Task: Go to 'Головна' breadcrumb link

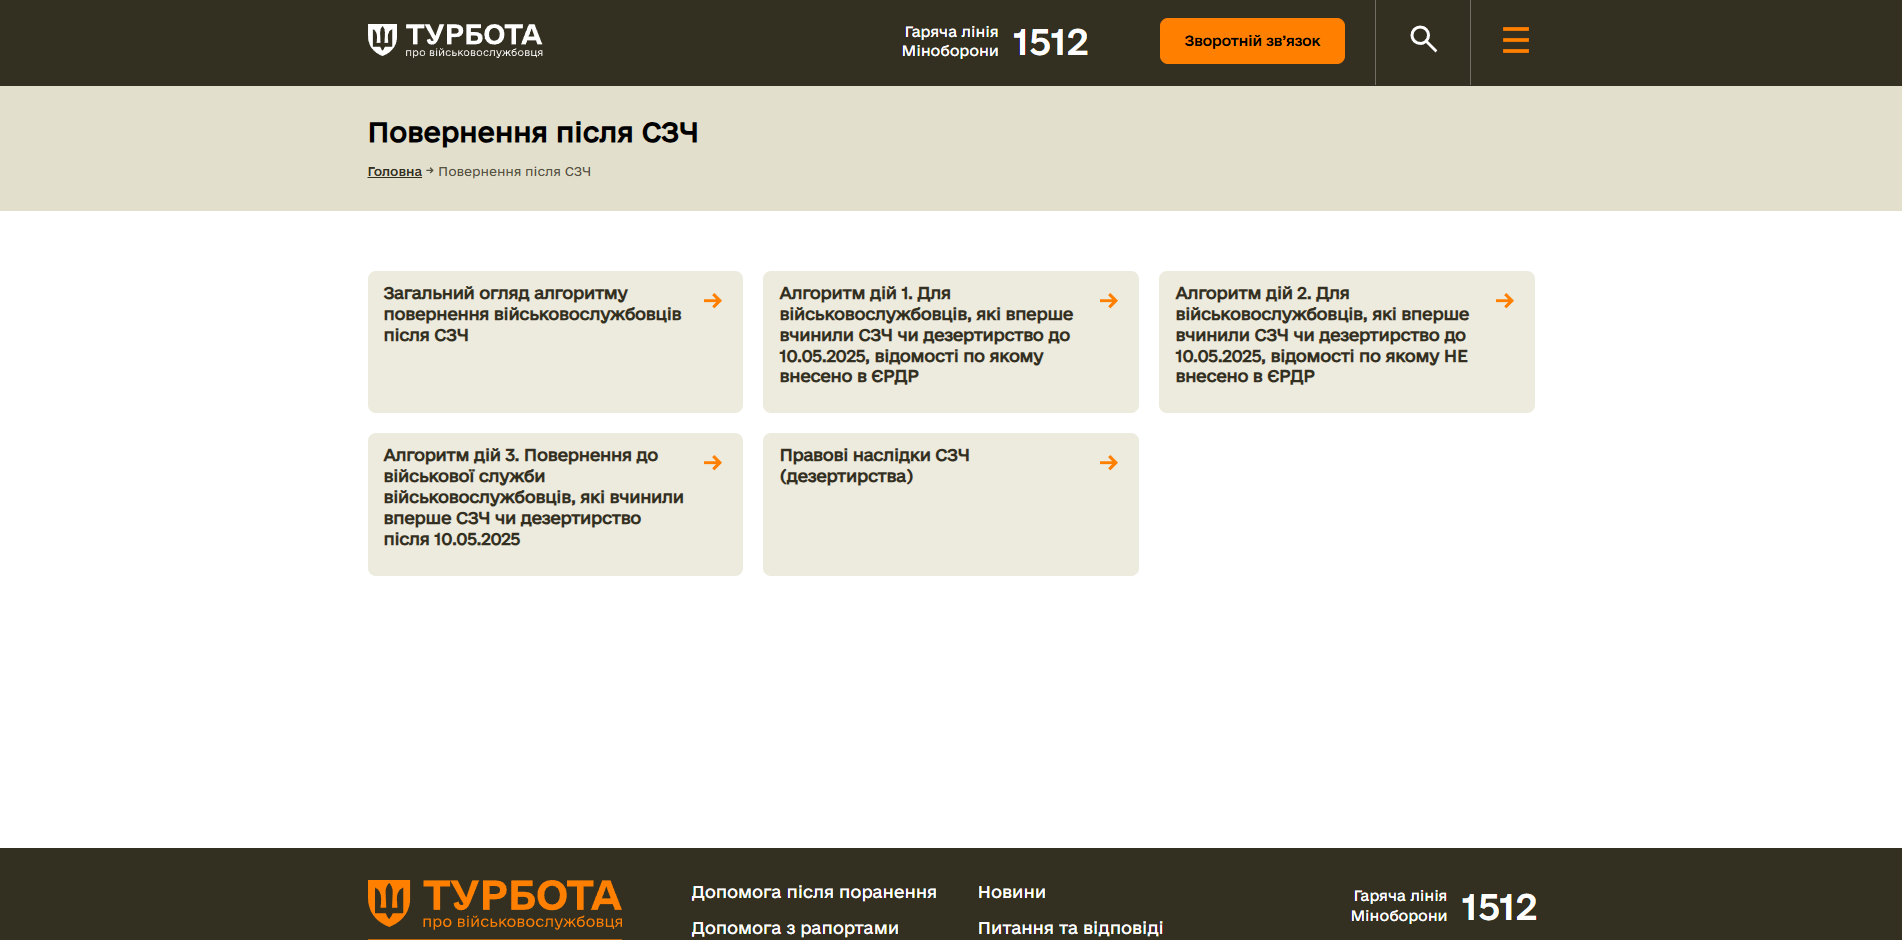Action: 394,172
